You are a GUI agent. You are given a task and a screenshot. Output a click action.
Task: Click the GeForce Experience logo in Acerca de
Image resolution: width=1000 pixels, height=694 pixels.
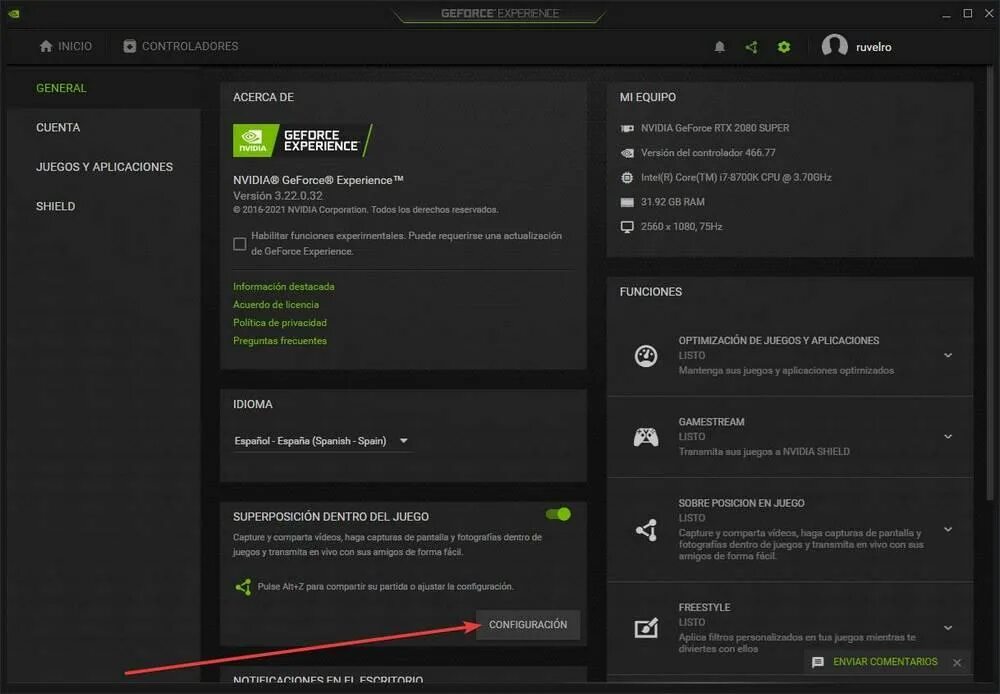pyautogui.click(x=303, y=140)
